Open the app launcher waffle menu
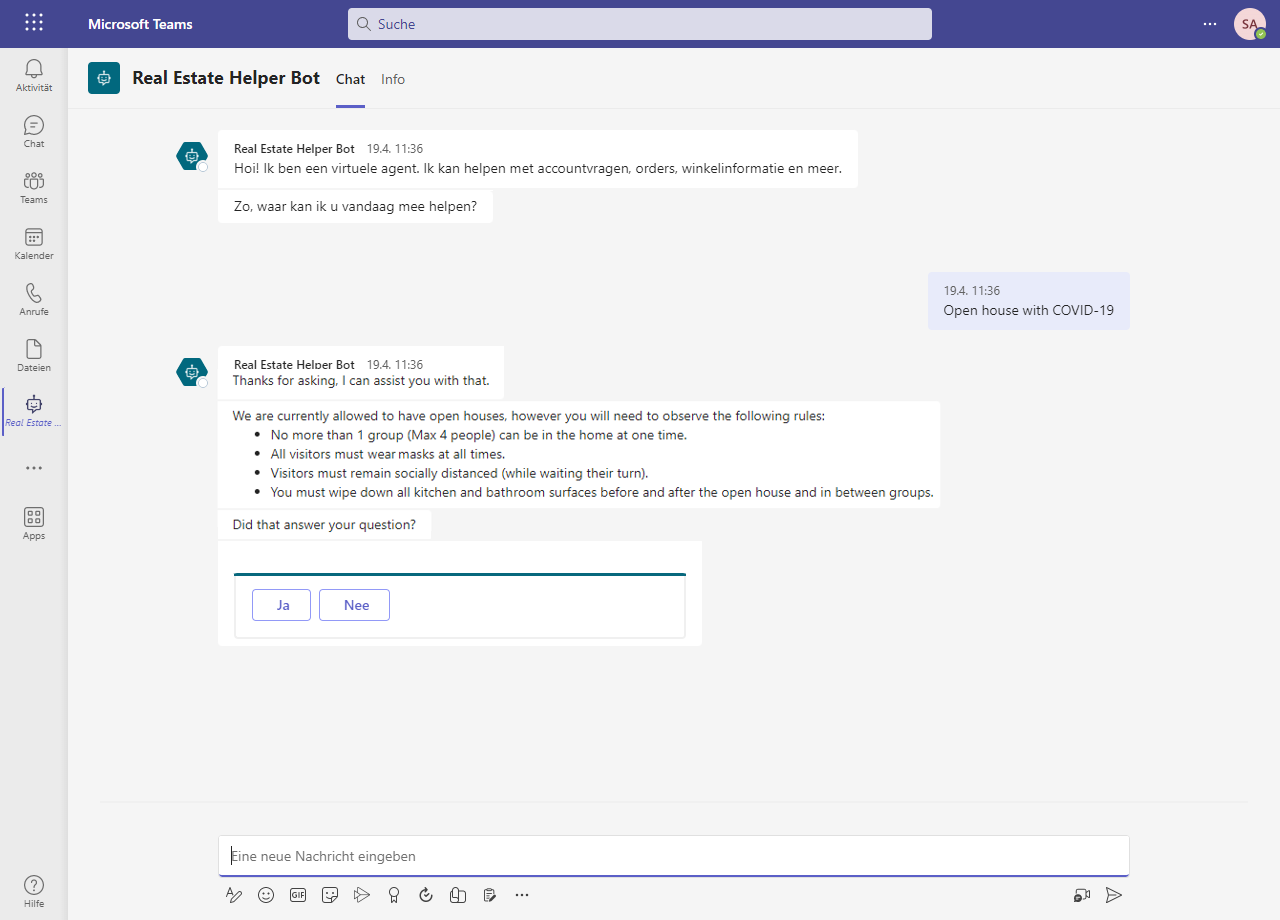The width and height of the screenshot is (1280, 920). (x=34, y=23)
